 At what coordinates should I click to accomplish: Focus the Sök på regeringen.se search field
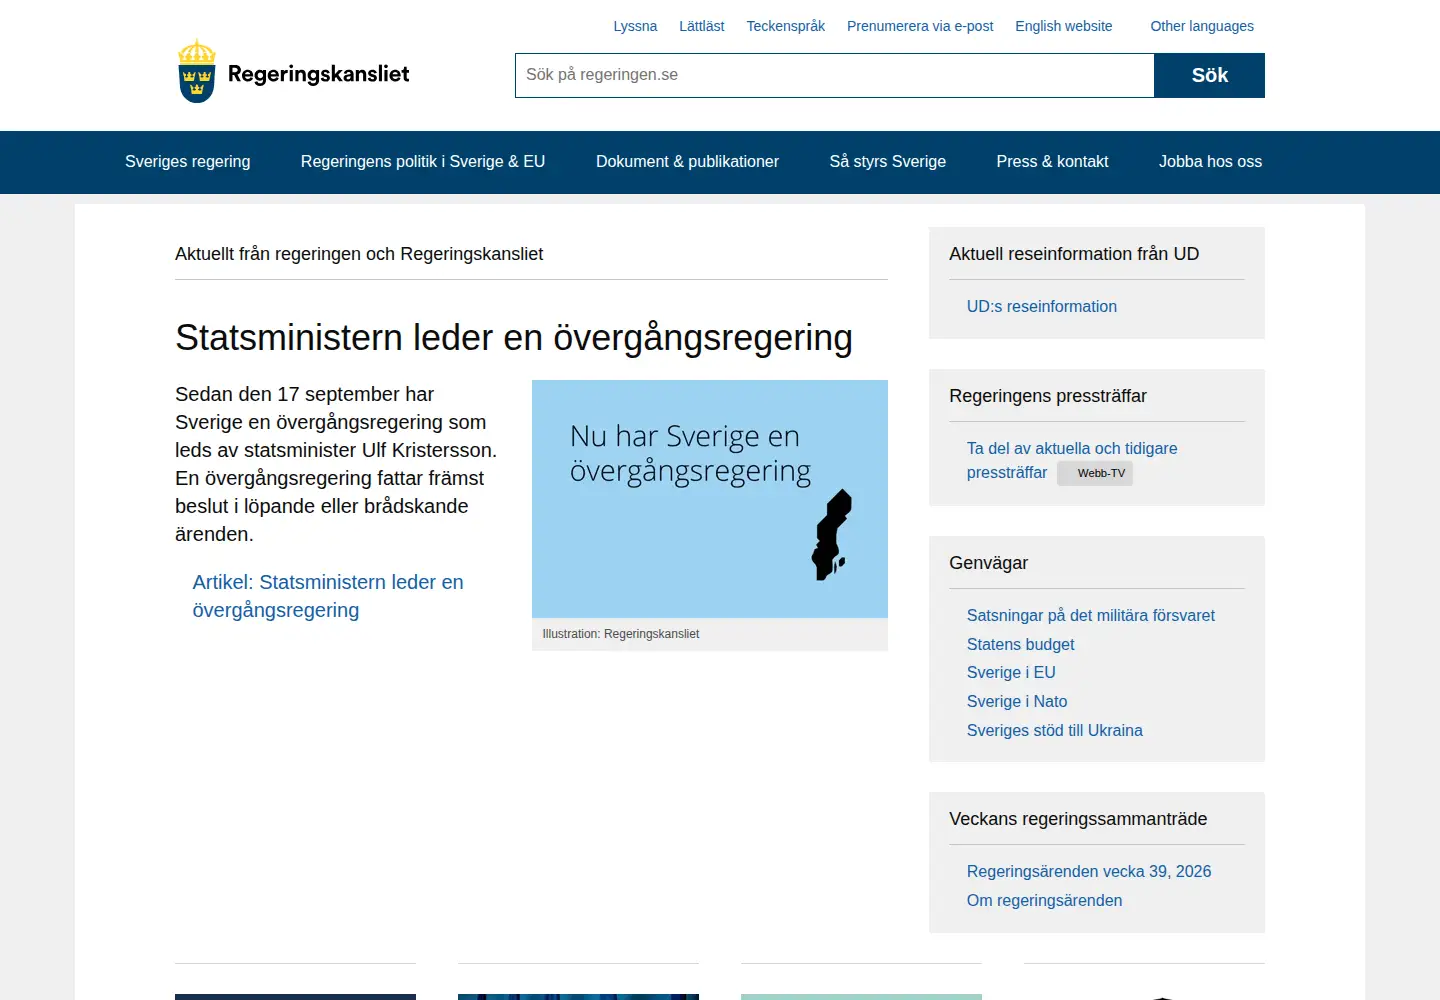pos(835,75)
